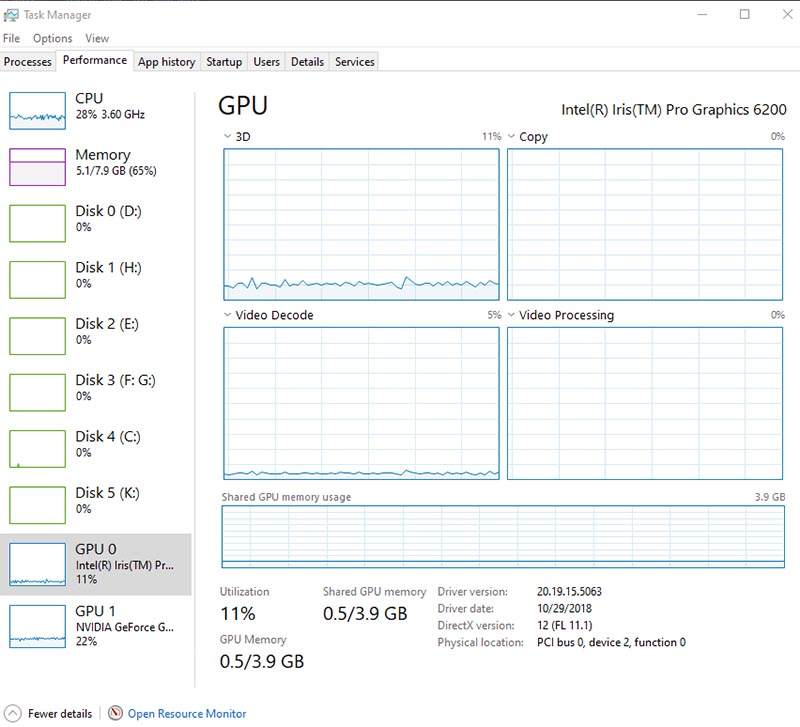Open the Video Decode engine dropdown

tap(228, 315)
